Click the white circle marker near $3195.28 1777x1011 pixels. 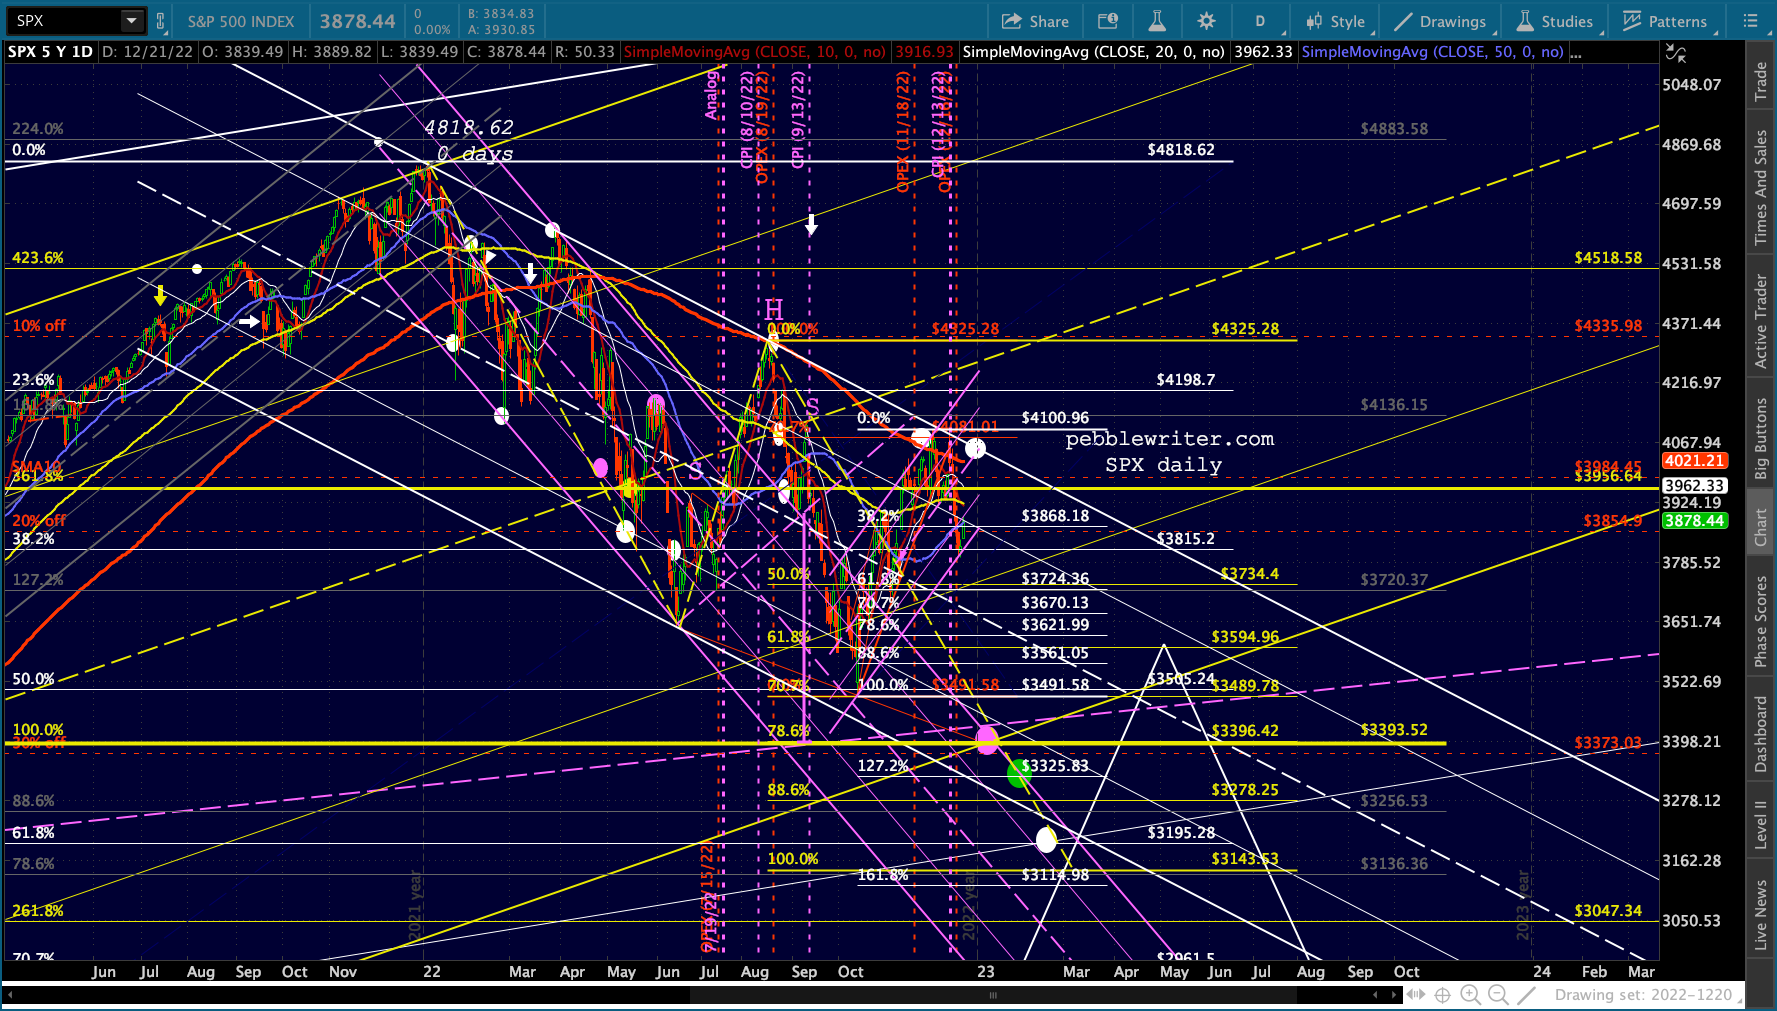[x=1046, y=839]
